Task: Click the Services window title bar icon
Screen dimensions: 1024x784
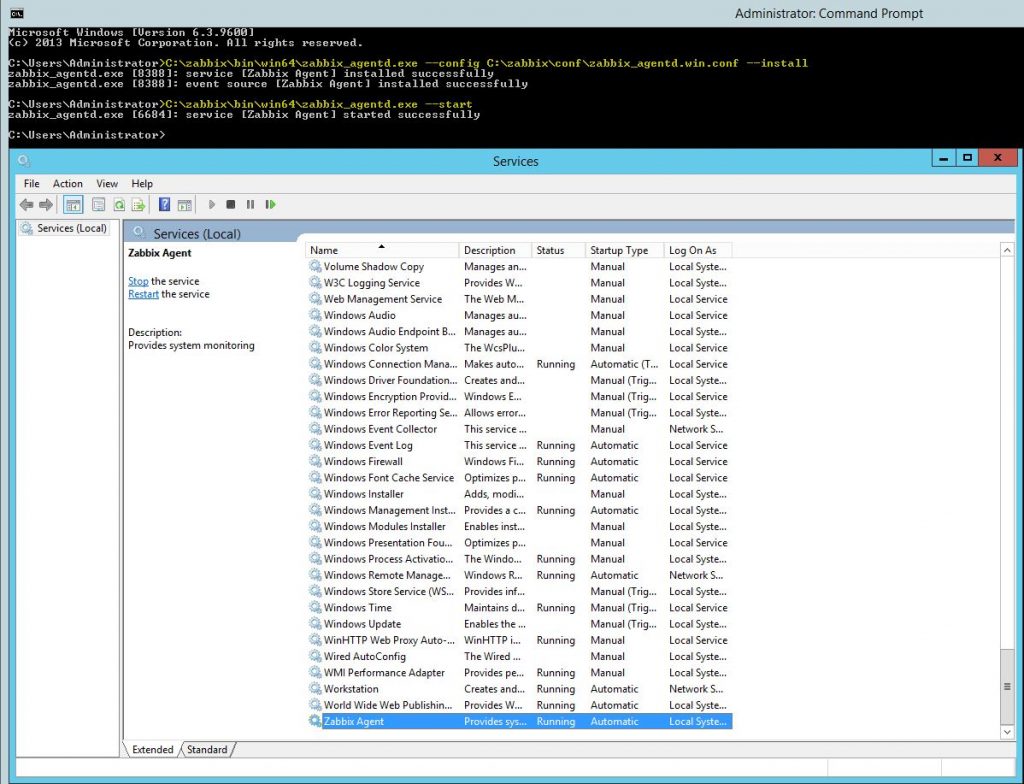Action: [24, 161]
